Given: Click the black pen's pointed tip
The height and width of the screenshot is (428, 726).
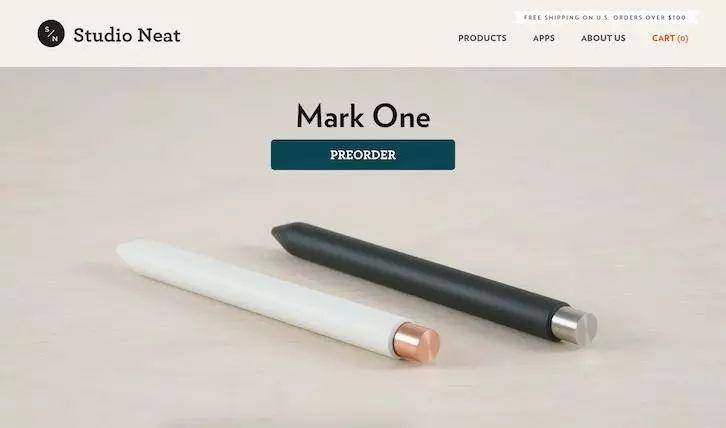Looking at the screenshot, I should [282, 232].
